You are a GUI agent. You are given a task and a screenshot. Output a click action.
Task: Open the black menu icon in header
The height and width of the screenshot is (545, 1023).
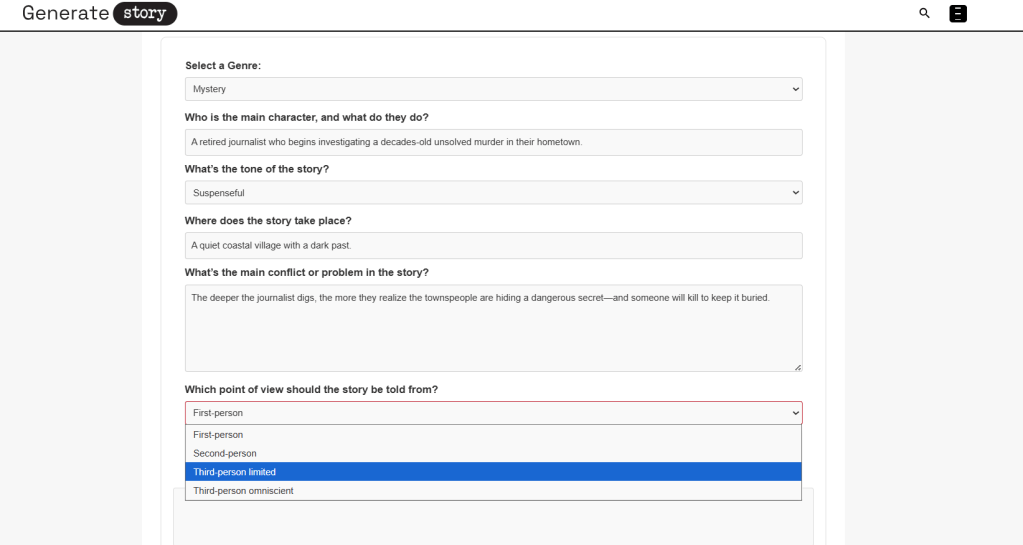point(958,13)
